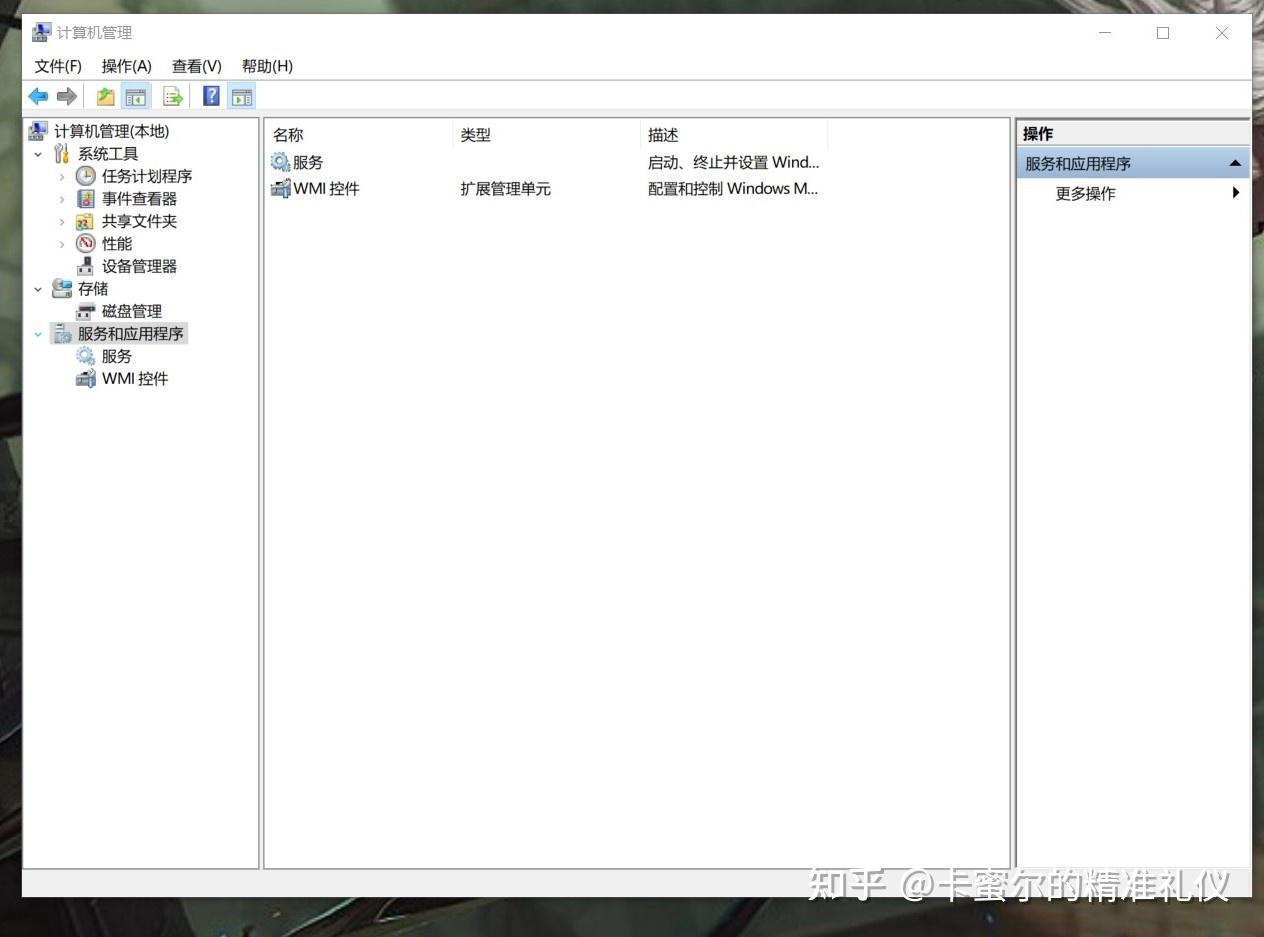The image size is (1264, 937).
Task: Open the 查看(V) menu
Action: click(196, 66)
